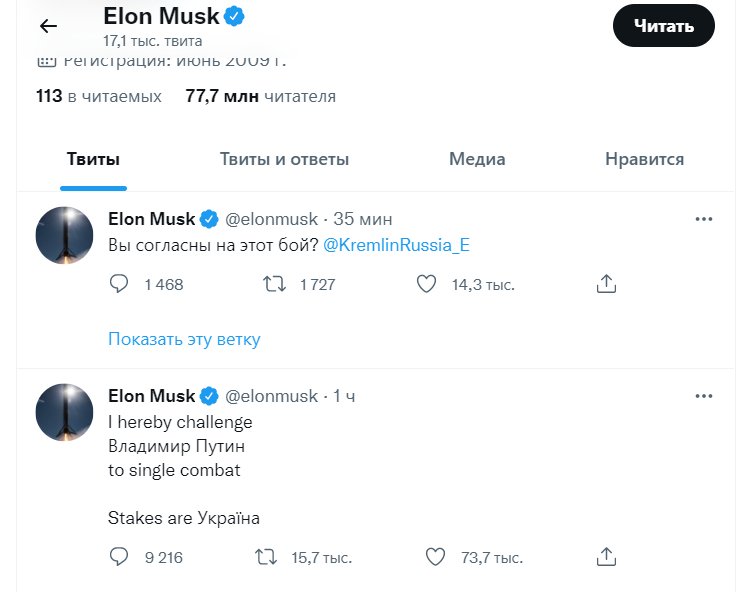Open the @KremlinRussia_E mention link
This screenshot has height=592, width=737.
(397, 245)
